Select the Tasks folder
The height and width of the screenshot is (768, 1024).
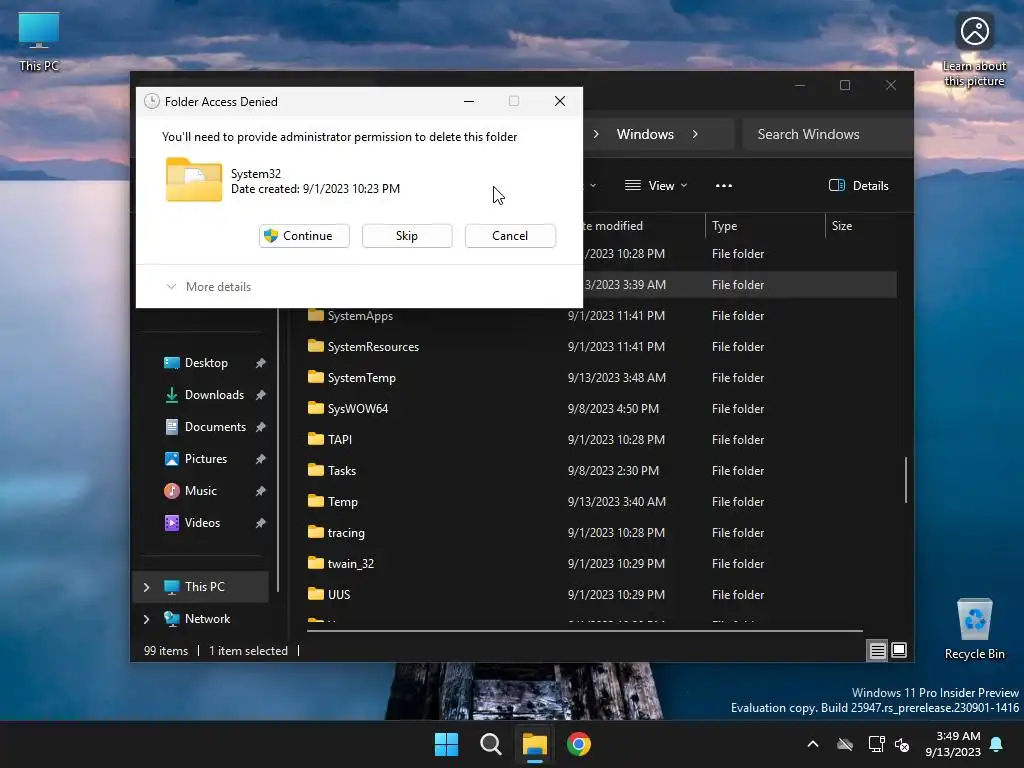(342, 471)
